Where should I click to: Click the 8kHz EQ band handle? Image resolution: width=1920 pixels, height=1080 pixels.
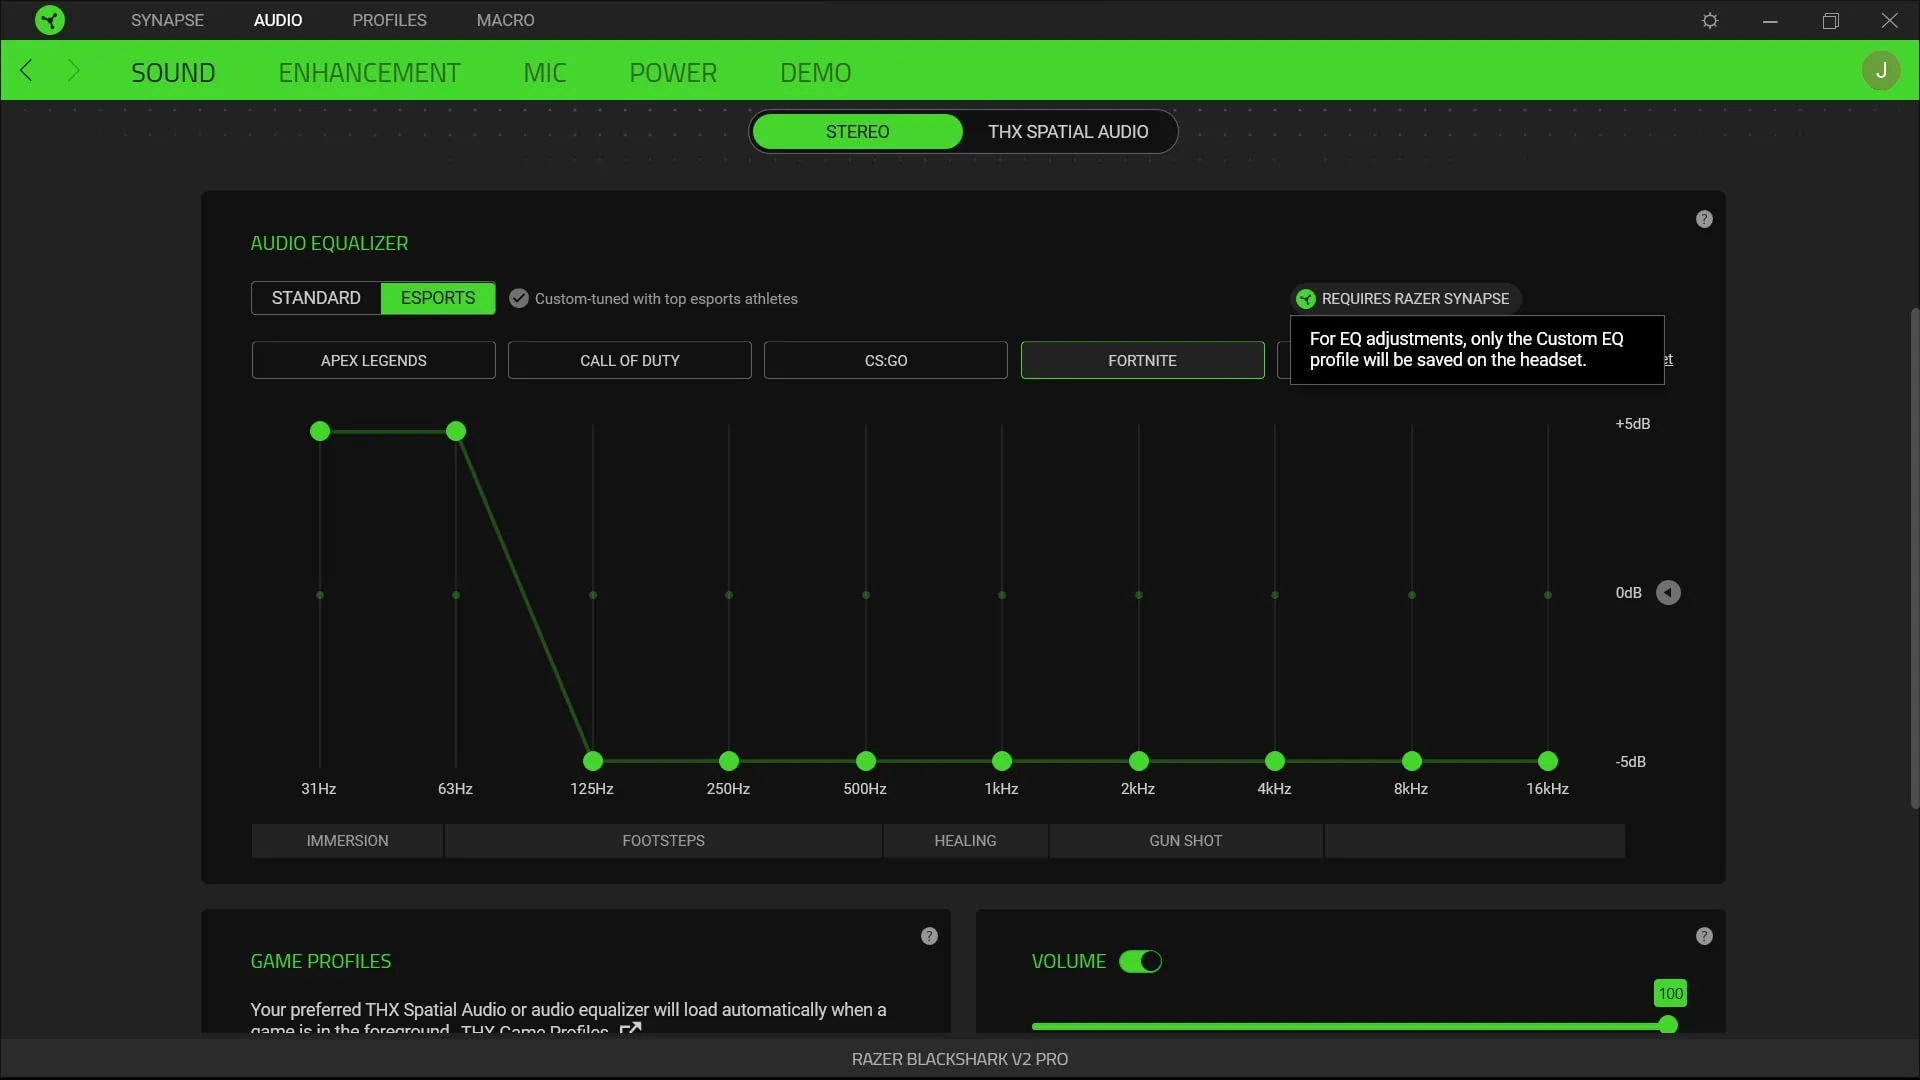pyautogui.click(x=1412, y=761)
